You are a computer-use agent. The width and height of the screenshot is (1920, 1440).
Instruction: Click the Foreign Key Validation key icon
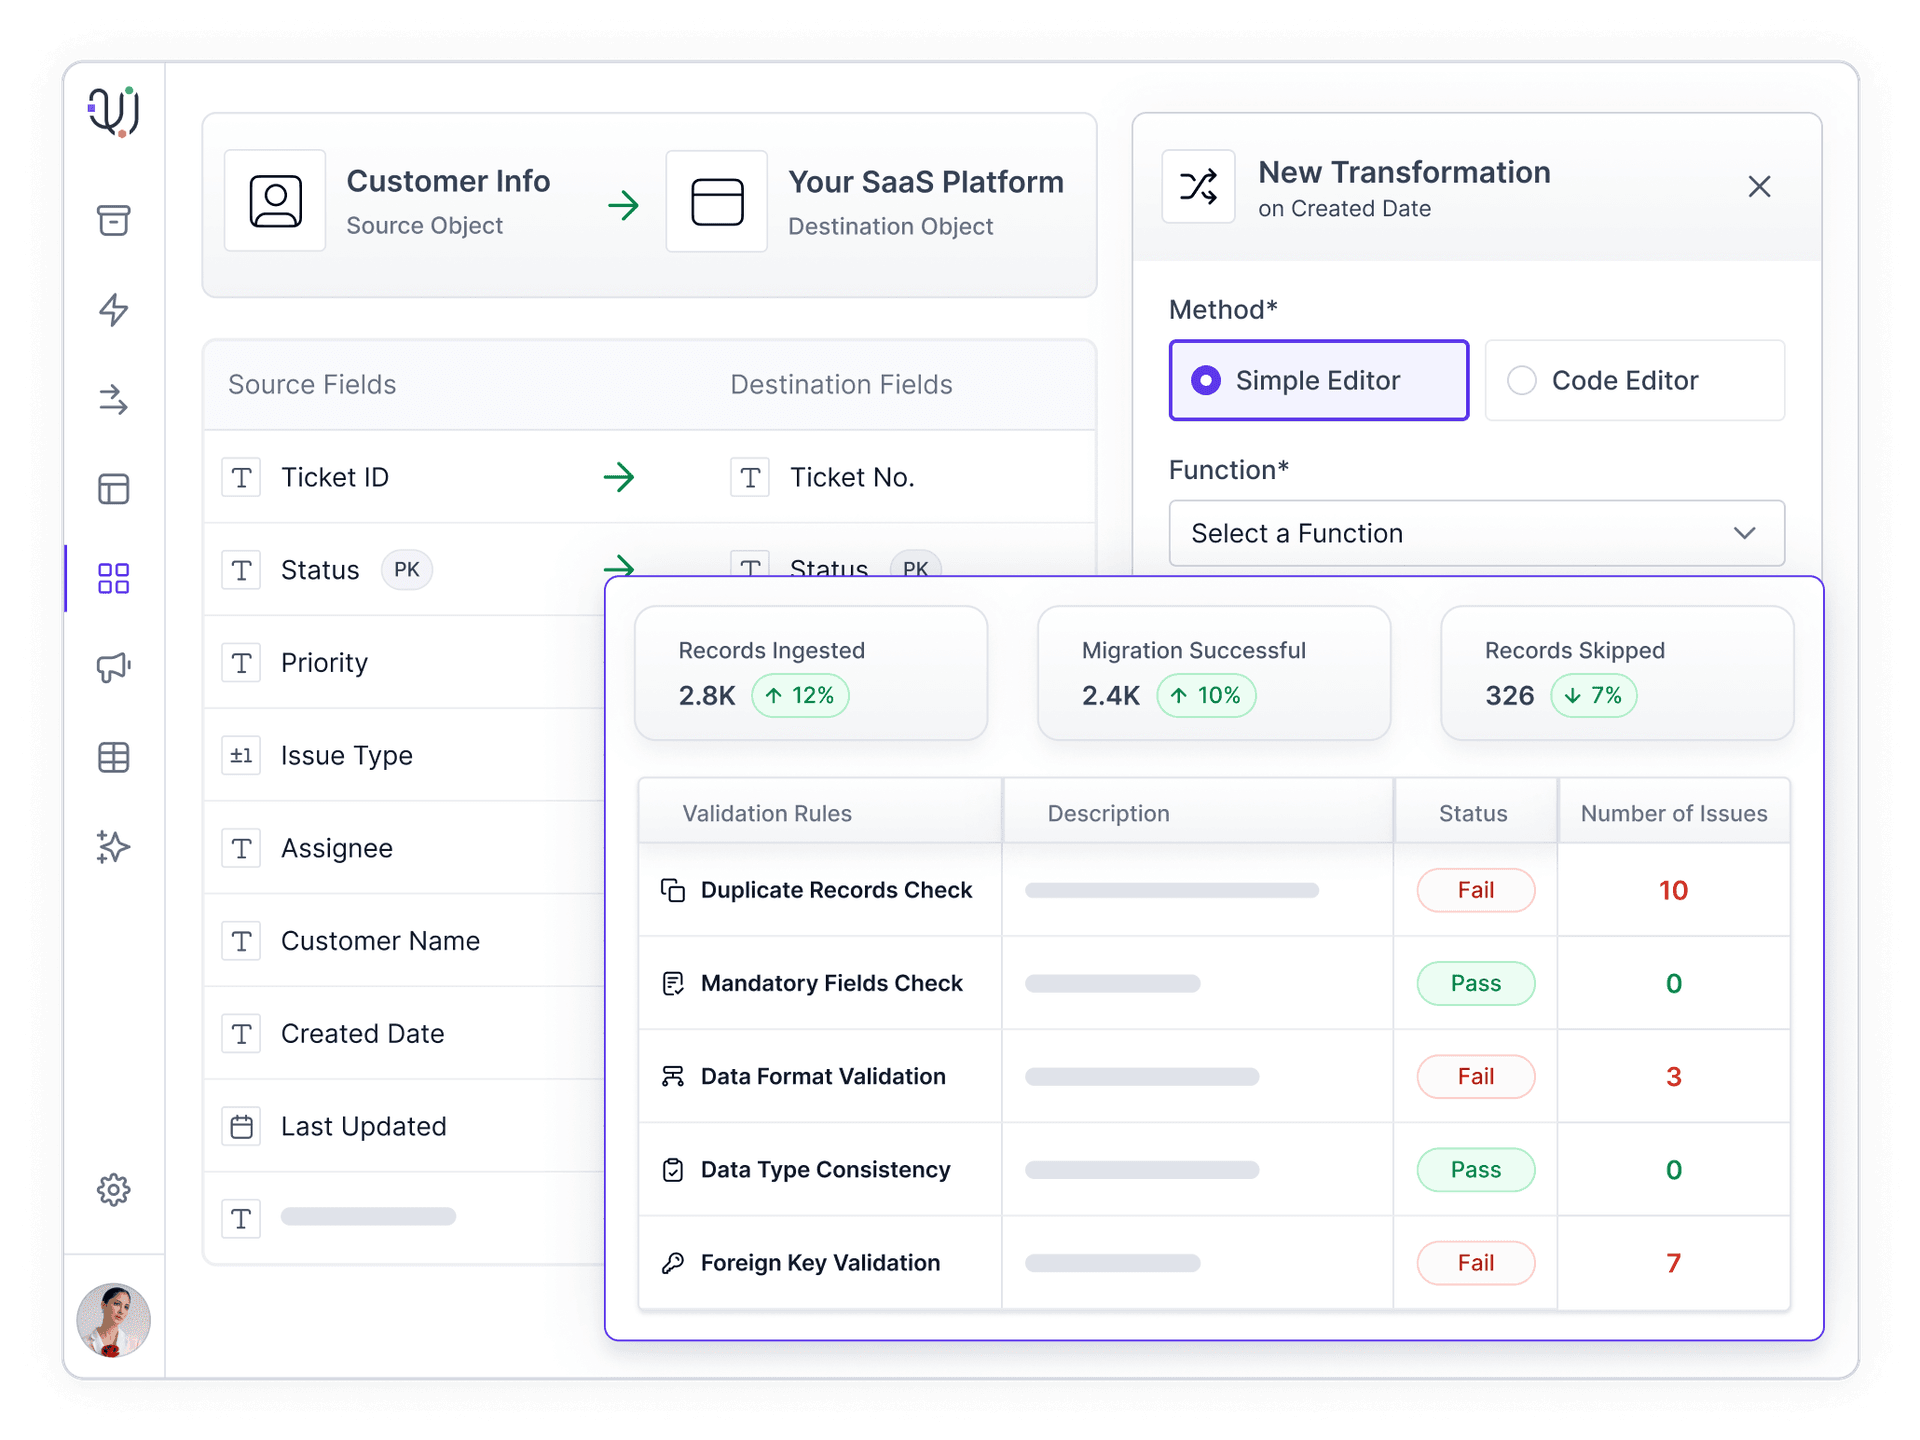pyautogui.click(x=673, y=1263)
